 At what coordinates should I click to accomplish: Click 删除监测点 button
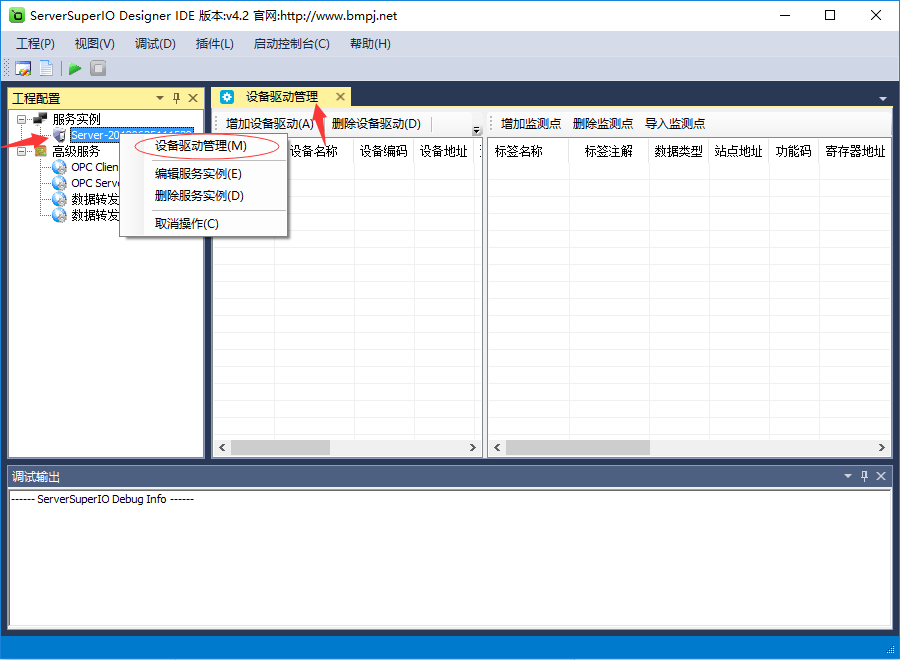click(x=603, y=124)
